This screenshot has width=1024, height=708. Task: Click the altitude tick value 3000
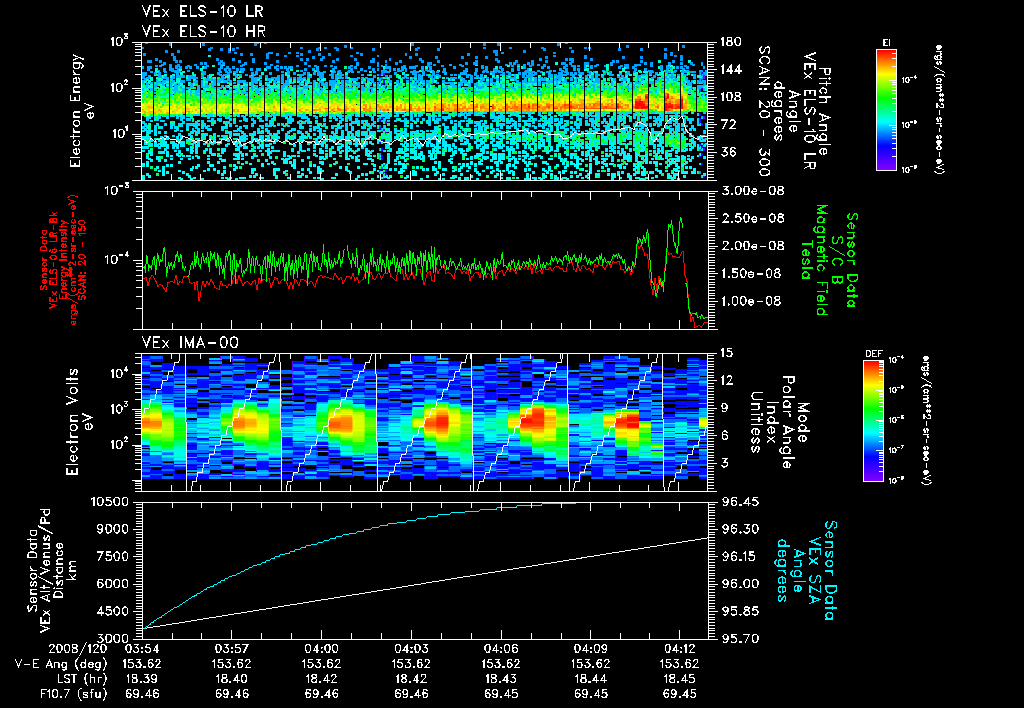112,639
